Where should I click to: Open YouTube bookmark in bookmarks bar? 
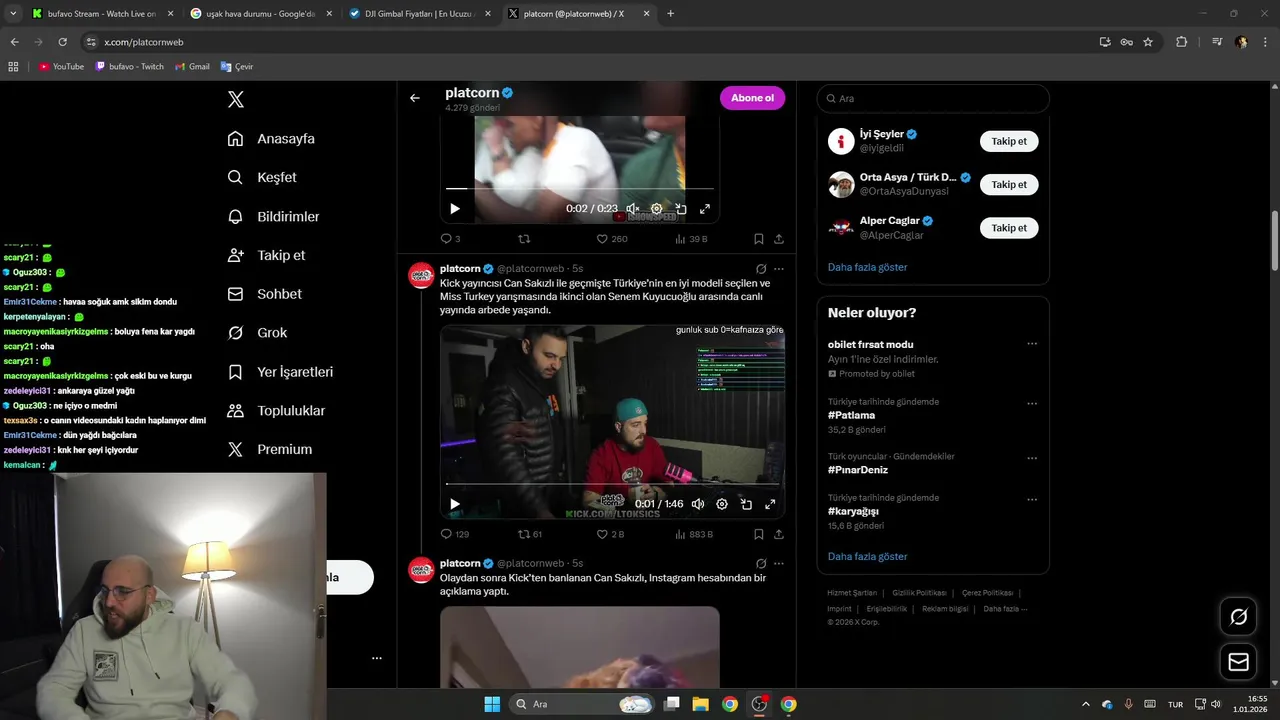click(61, 66)
